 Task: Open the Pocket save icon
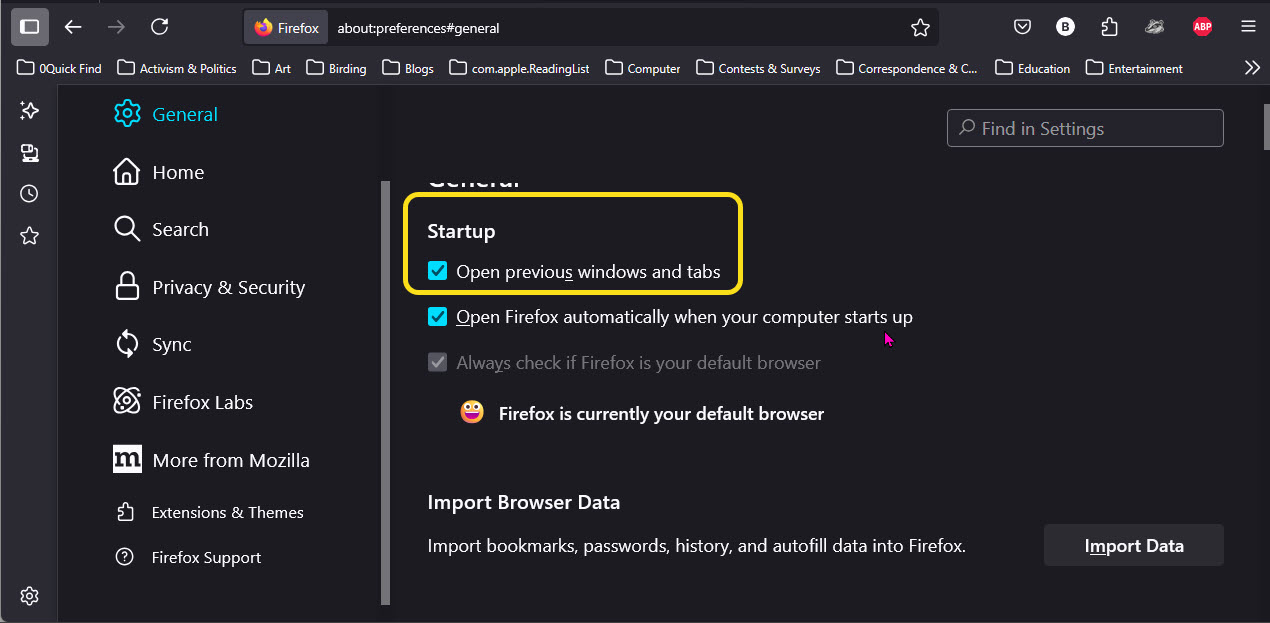tap(1022, 27)
